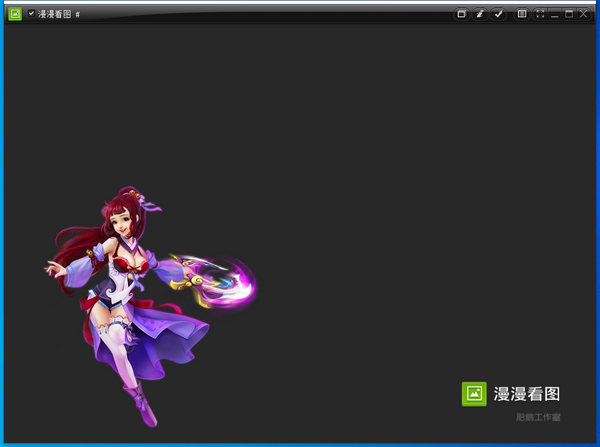This screenshot has height=447, width=600.
Task: Open the pencil edit tool icon
Action: [480, 14]
